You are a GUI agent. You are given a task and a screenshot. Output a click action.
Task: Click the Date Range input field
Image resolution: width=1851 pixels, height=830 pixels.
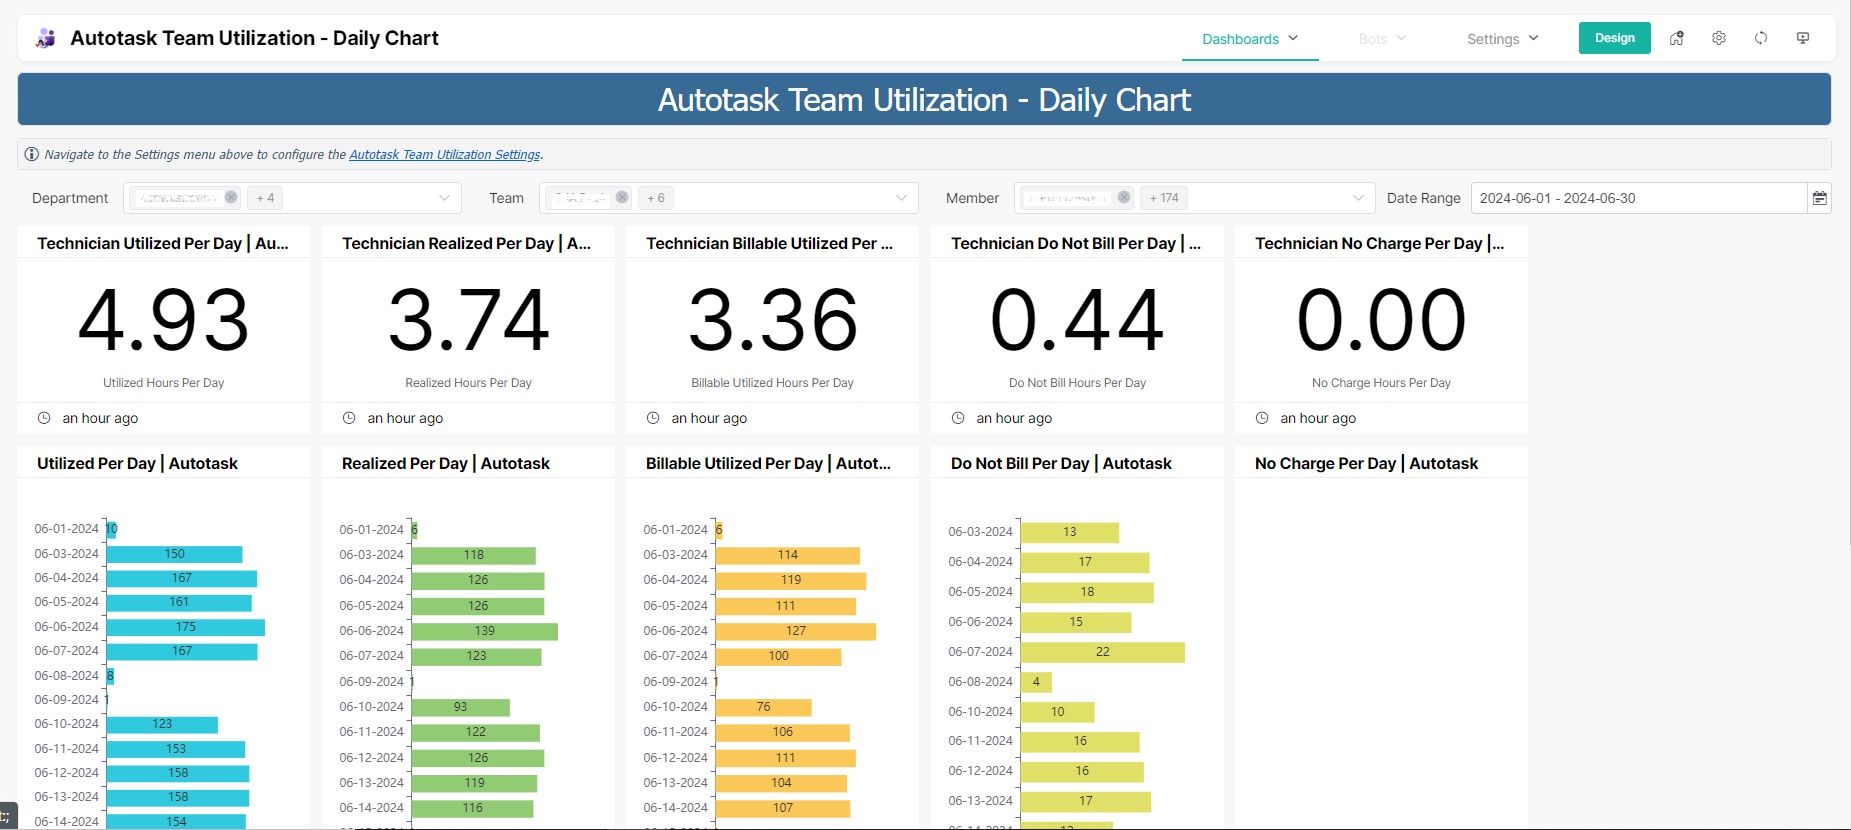(x=1639, y=198)
